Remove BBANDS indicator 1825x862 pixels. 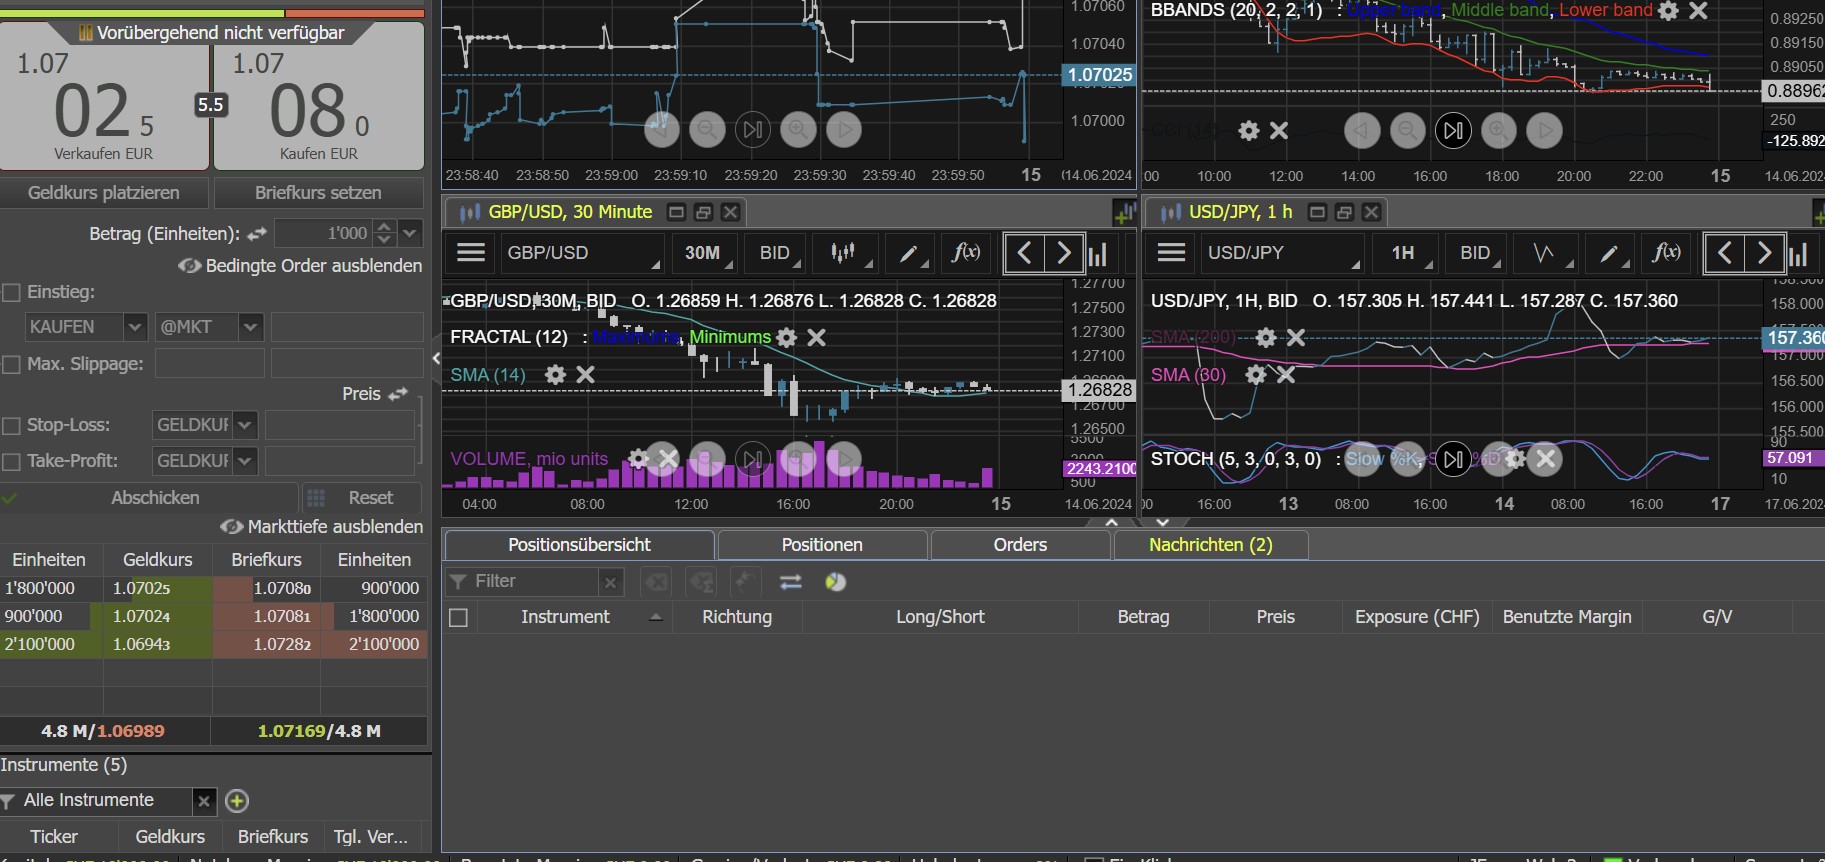click(1698, 11)
